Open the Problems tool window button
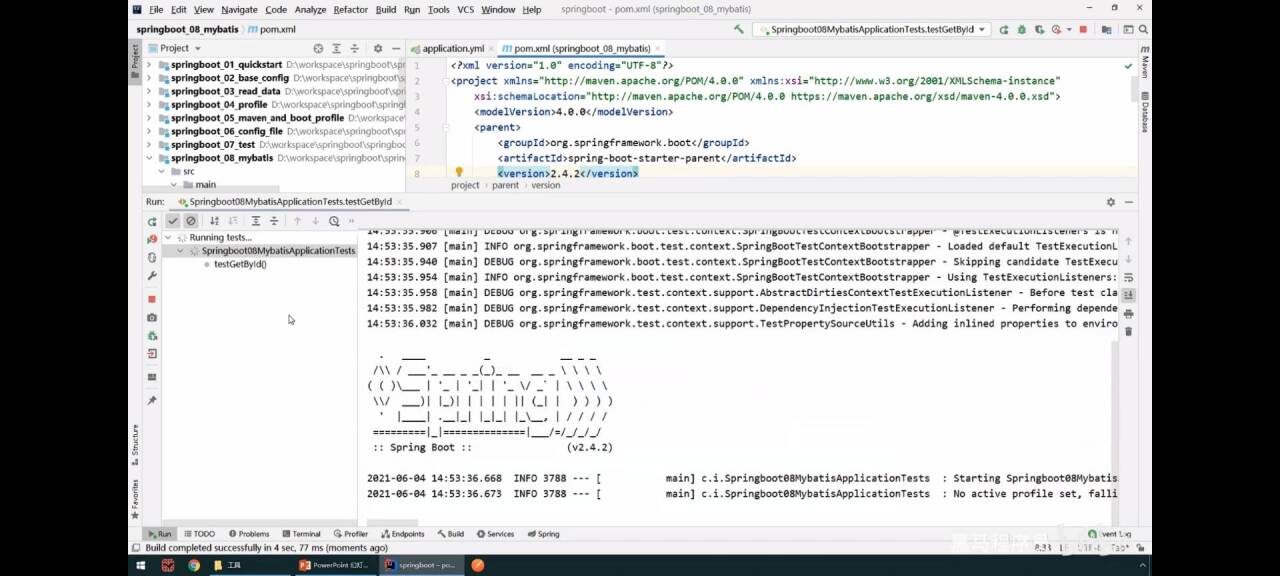Image resolution: width=1280 pixels, height=576 pixels. pos(249,534)
